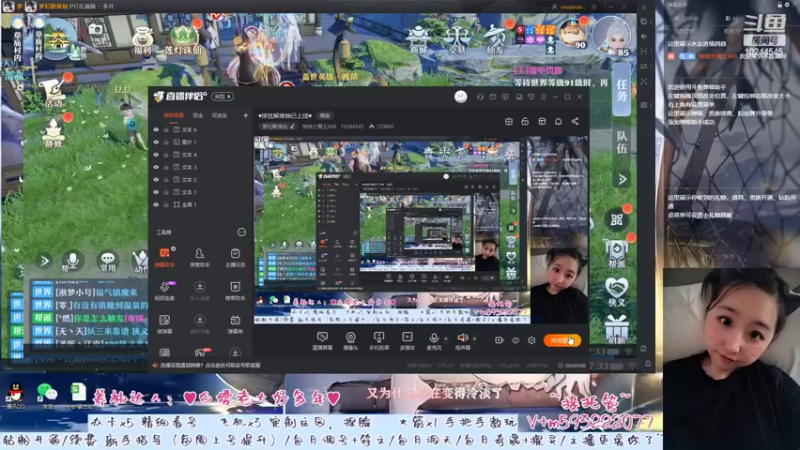Open the main menu icon in 直播伴侣 title bar
800x450 pixels.
pos(543,96)
